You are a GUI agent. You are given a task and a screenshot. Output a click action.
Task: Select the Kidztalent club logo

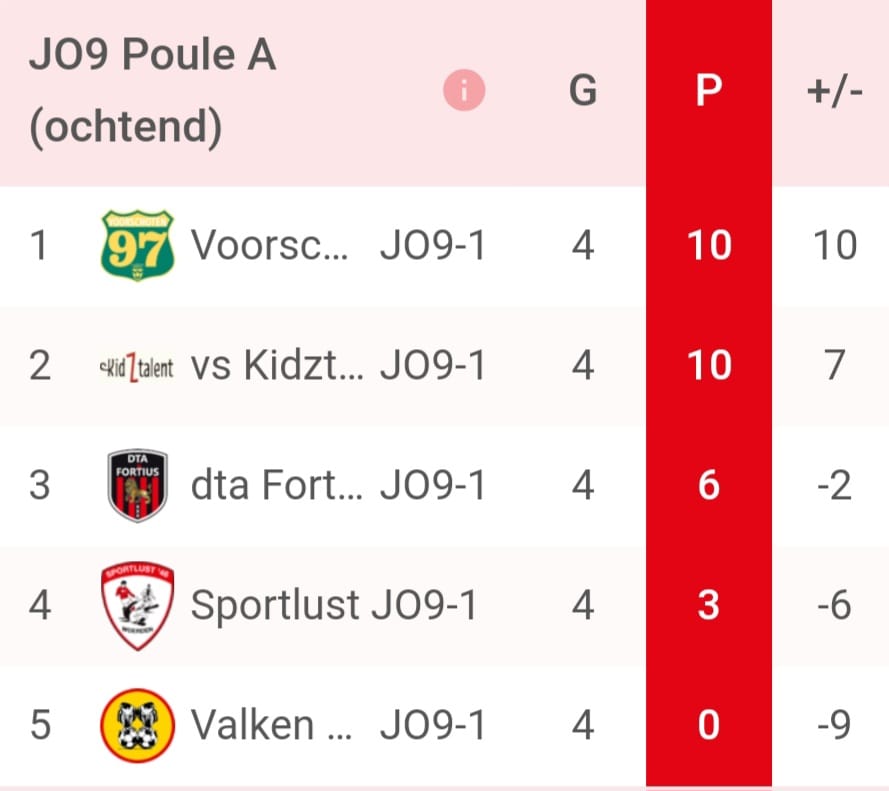[137, 366]
